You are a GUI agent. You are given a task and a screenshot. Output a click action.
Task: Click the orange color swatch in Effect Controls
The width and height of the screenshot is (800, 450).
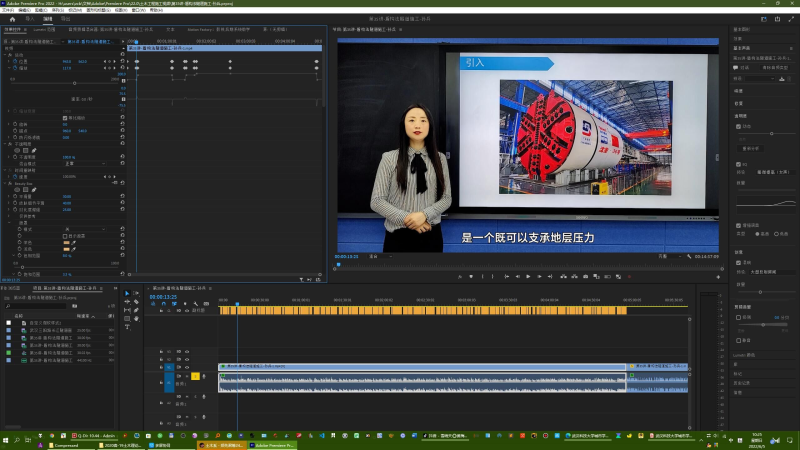point(67,241)
